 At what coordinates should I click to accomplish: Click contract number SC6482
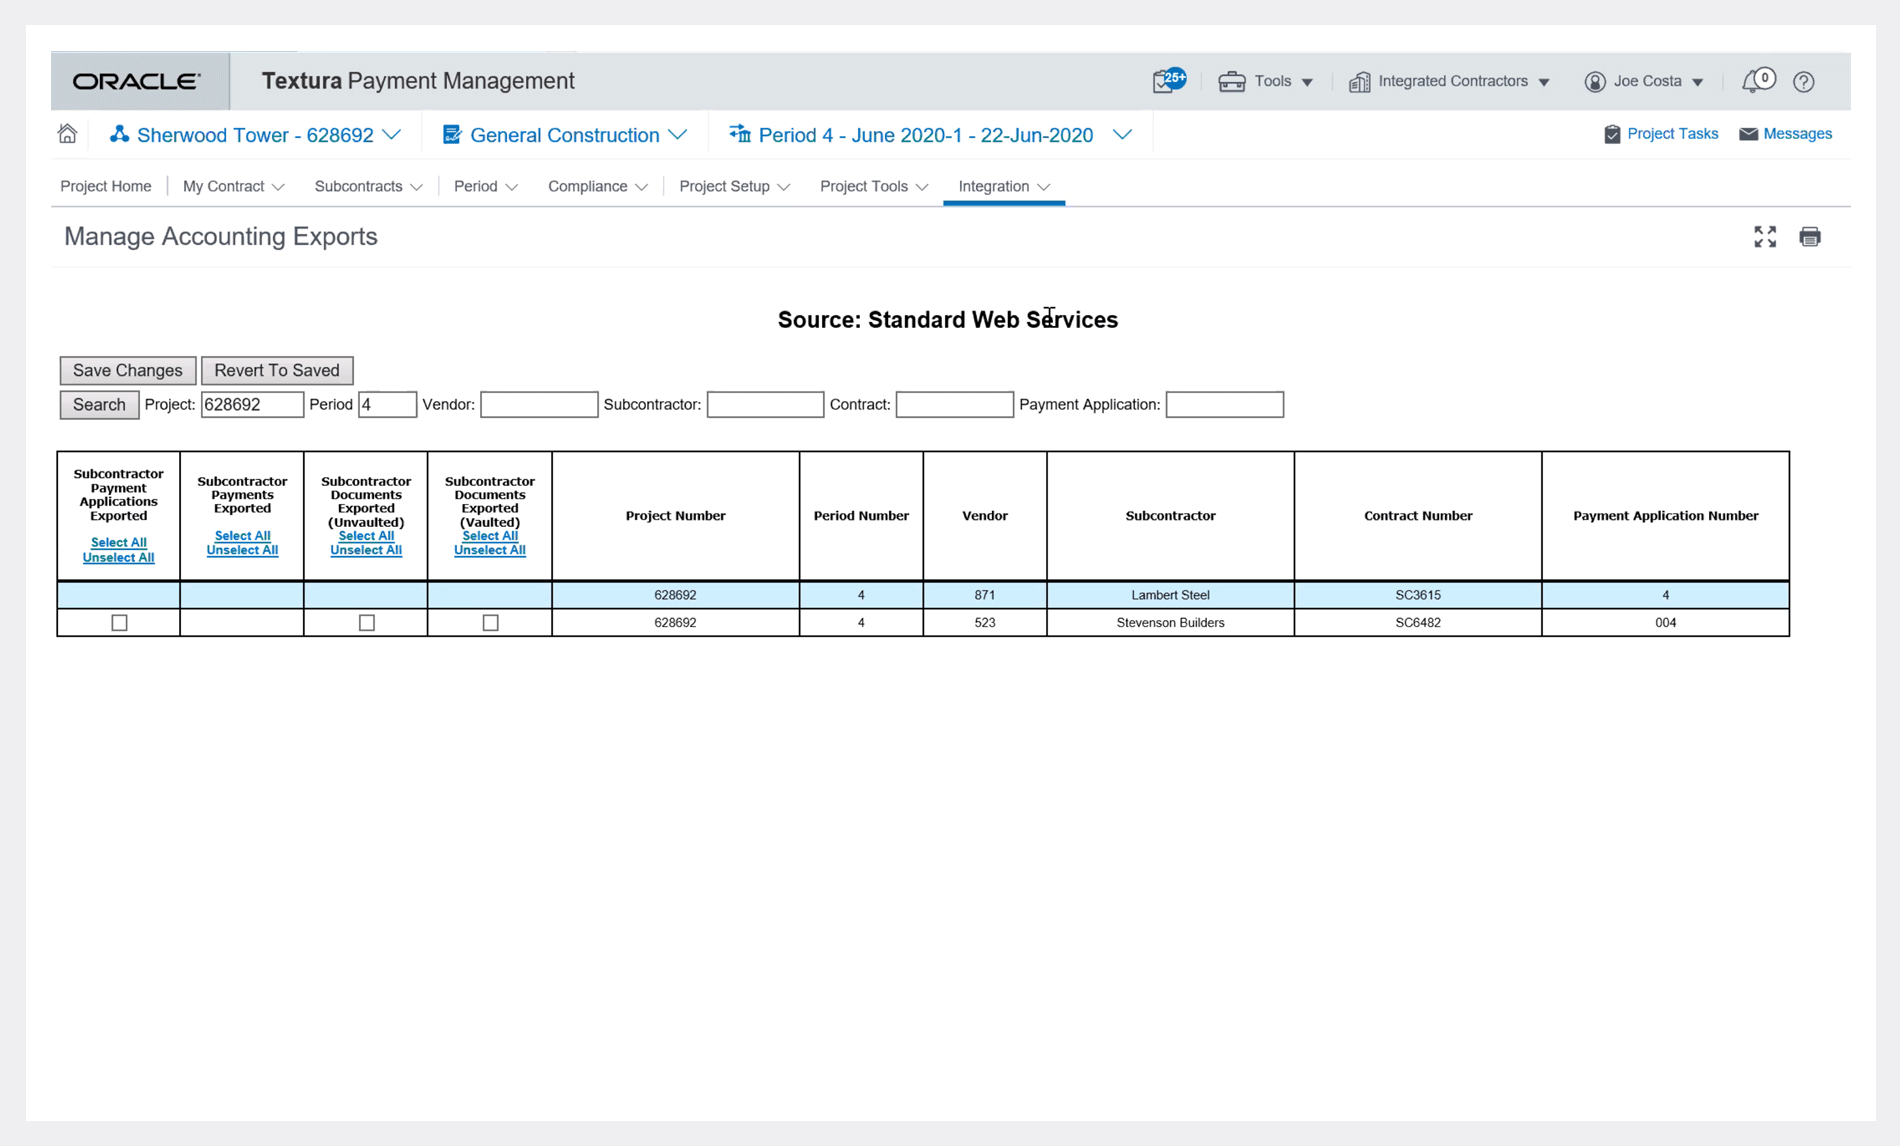tap(1418, 623)
